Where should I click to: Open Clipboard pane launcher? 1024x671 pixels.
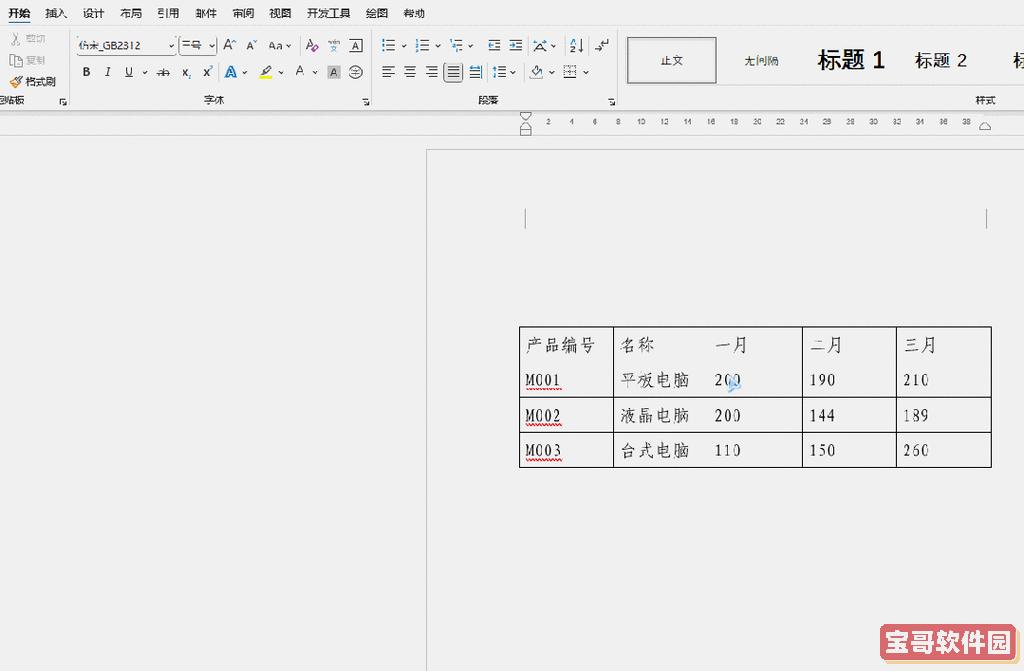tap(63, 102)
